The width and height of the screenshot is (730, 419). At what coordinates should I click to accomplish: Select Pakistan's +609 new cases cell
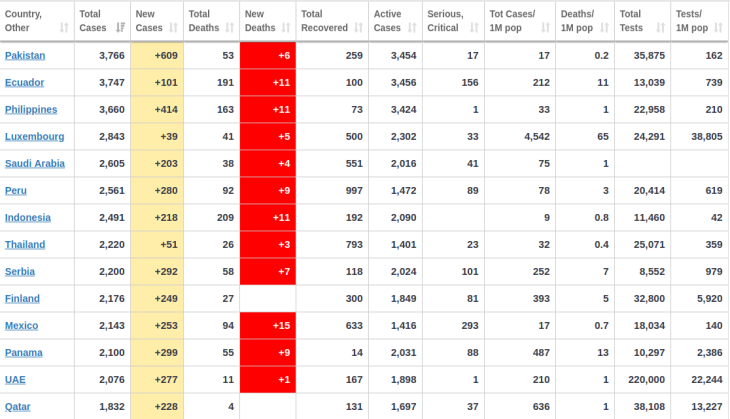(x=157, y=55)
